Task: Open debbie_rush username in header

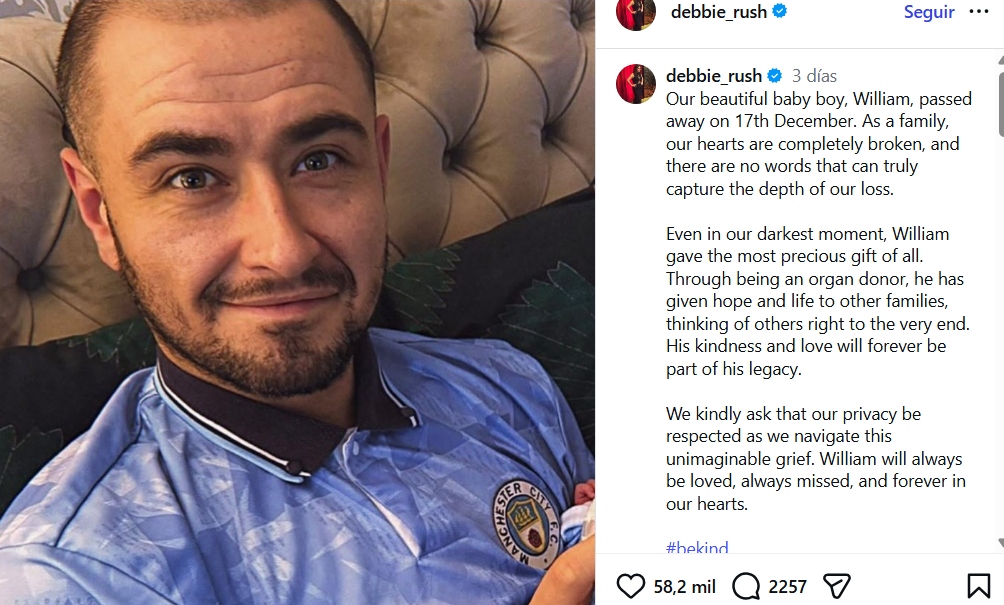Action: pos(718,12)
